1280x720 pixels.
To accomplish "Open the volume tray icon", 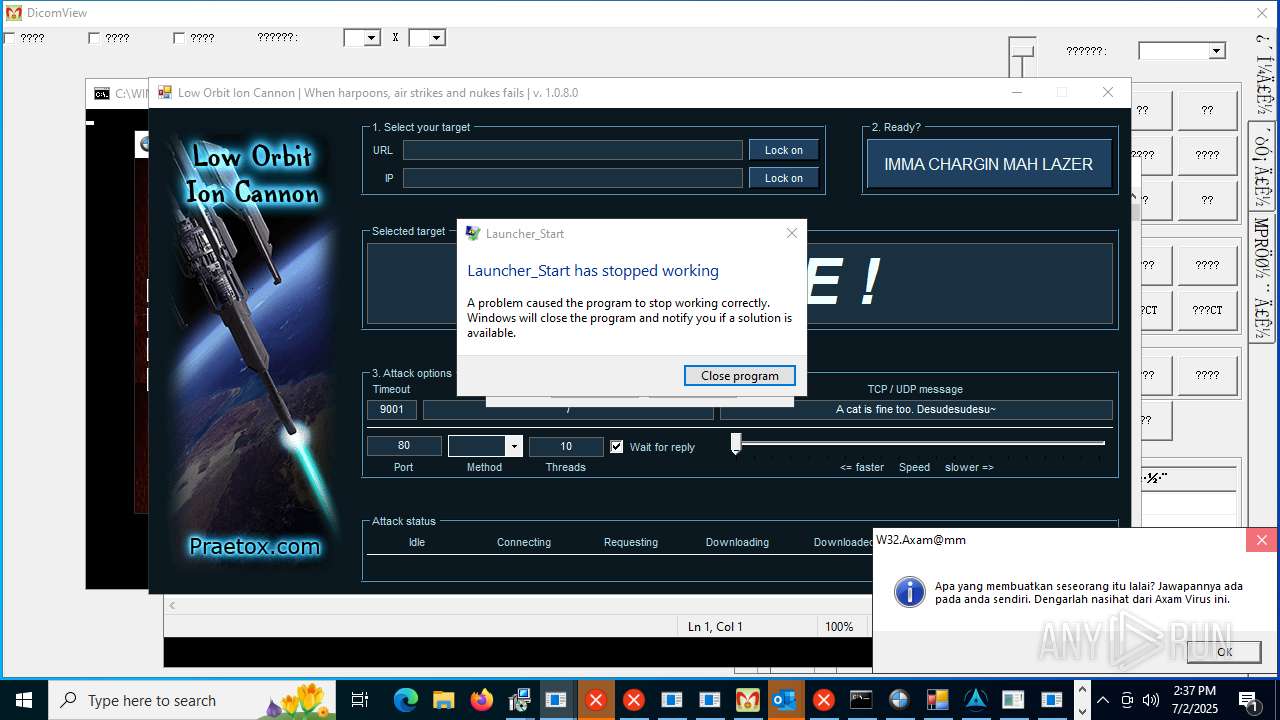I will click(x=1151, y=700).
